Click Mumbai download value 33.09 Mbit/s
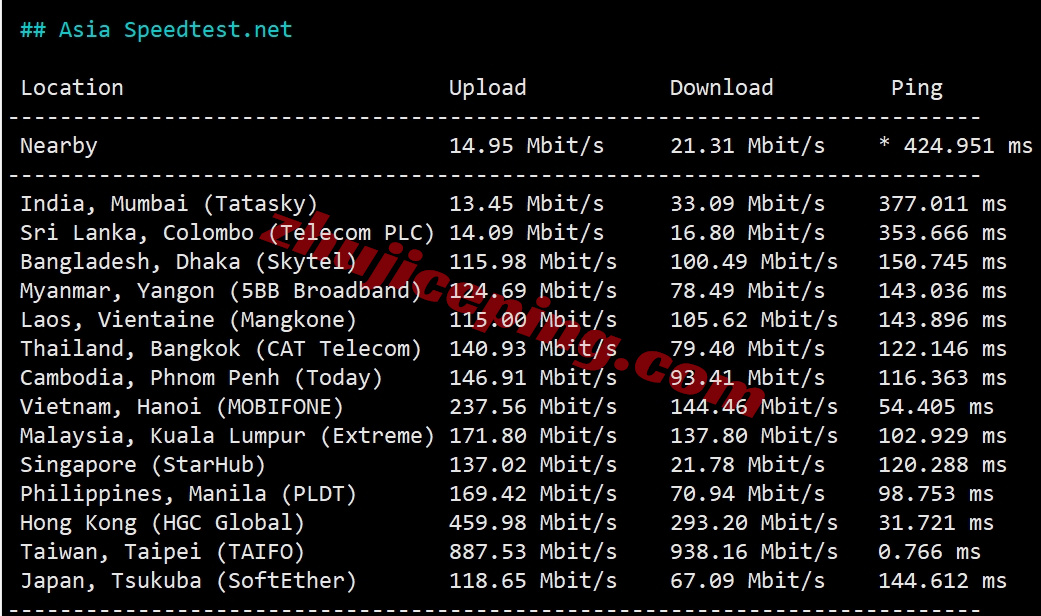Image resolution: width=1041 pixels, height=616 pixels. (x=747, y=204)
